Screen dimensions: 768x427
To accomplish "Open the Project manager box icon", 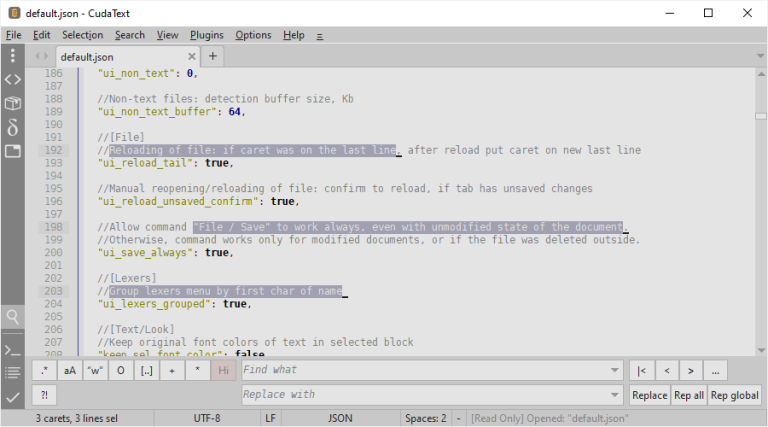I will click(x=13, y=103).
